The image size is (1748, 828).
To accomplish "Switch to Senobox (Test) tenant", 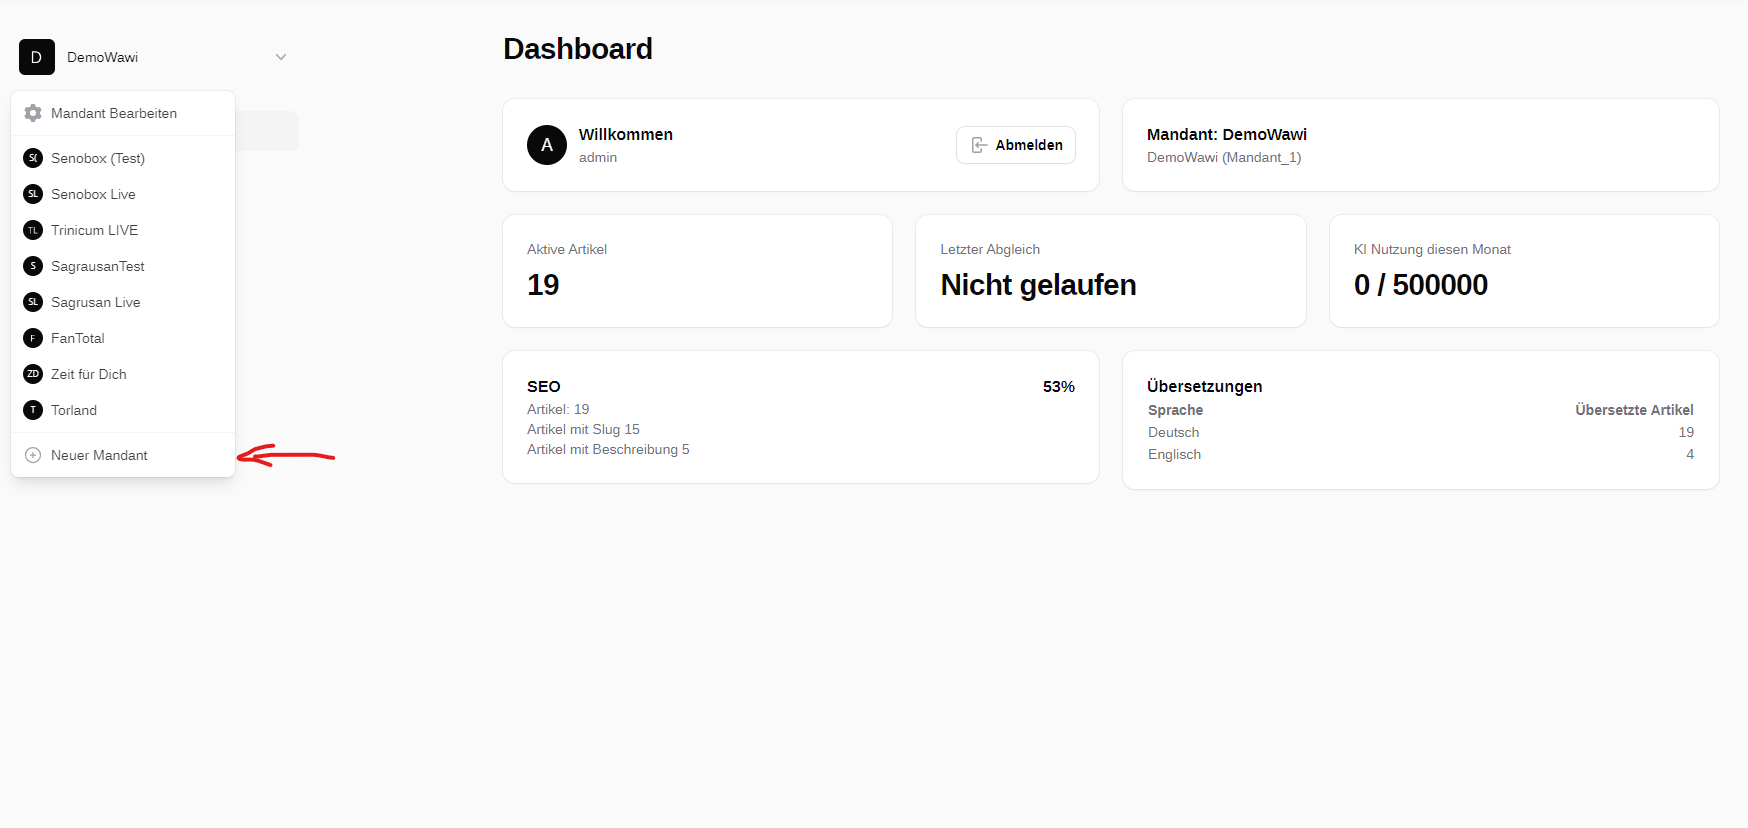I will tap(123, 158).
